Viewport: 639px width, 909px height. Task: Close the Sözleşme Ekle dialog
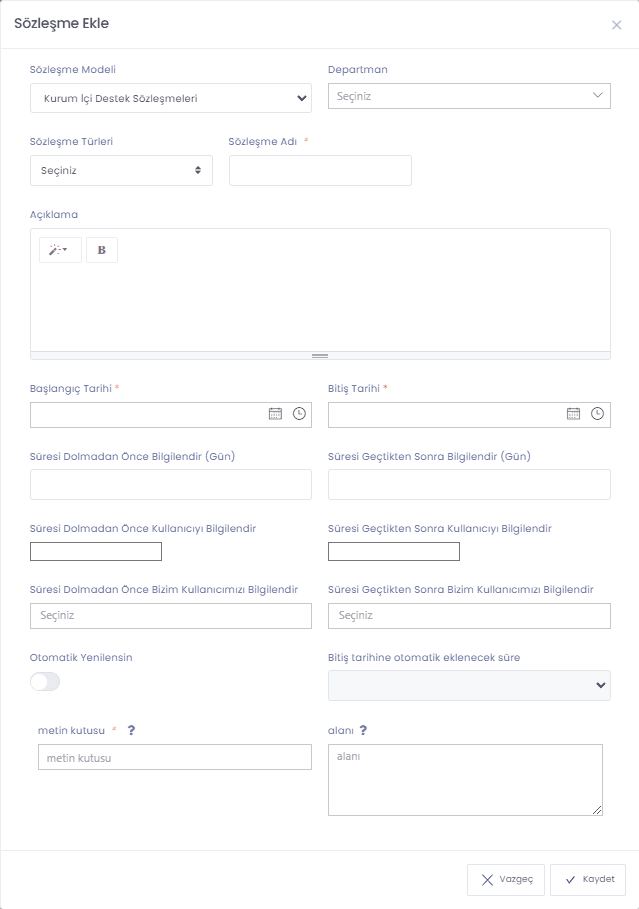click(x=616, y=25)
